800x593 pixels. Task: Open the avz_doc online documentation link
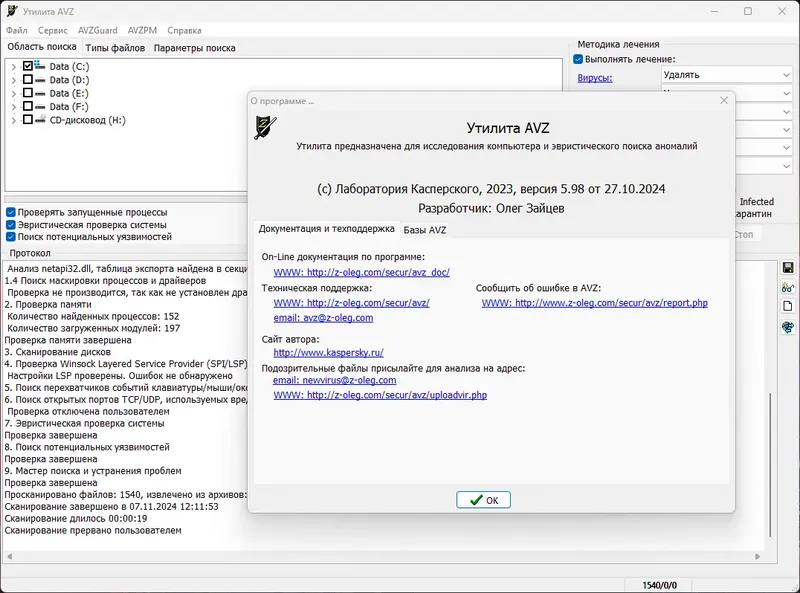tap(361, 272)
